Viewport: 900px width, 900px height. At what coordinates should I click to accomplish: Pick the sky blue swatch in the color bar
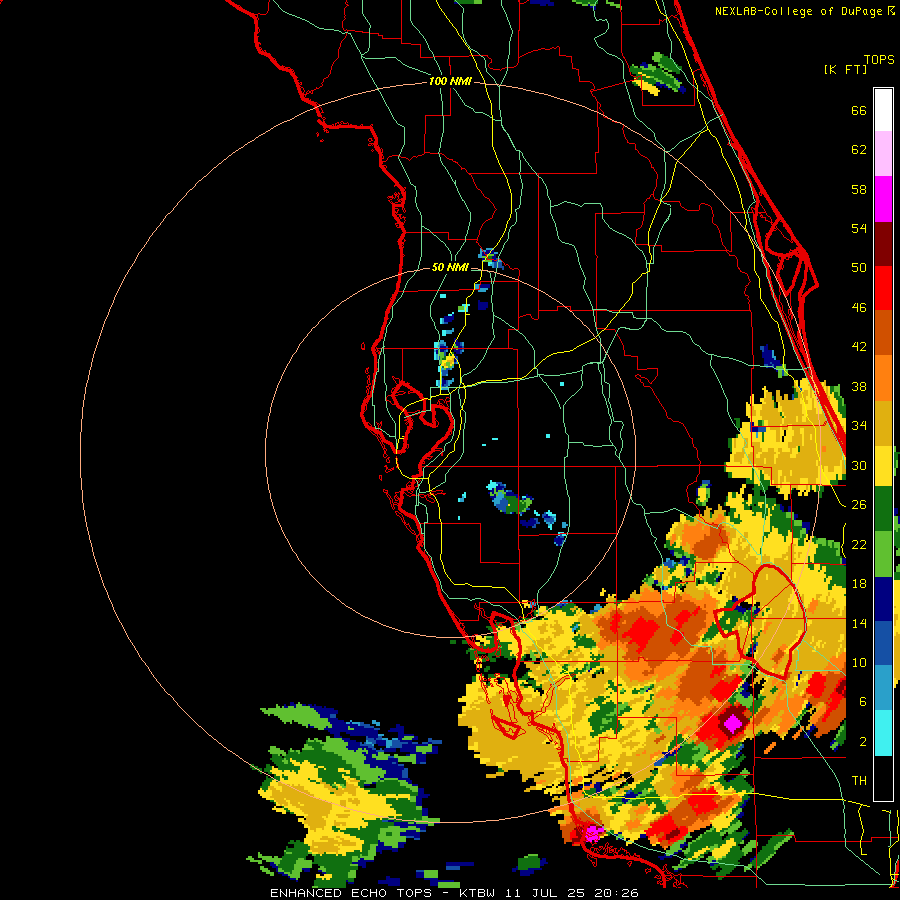(883, 688)
